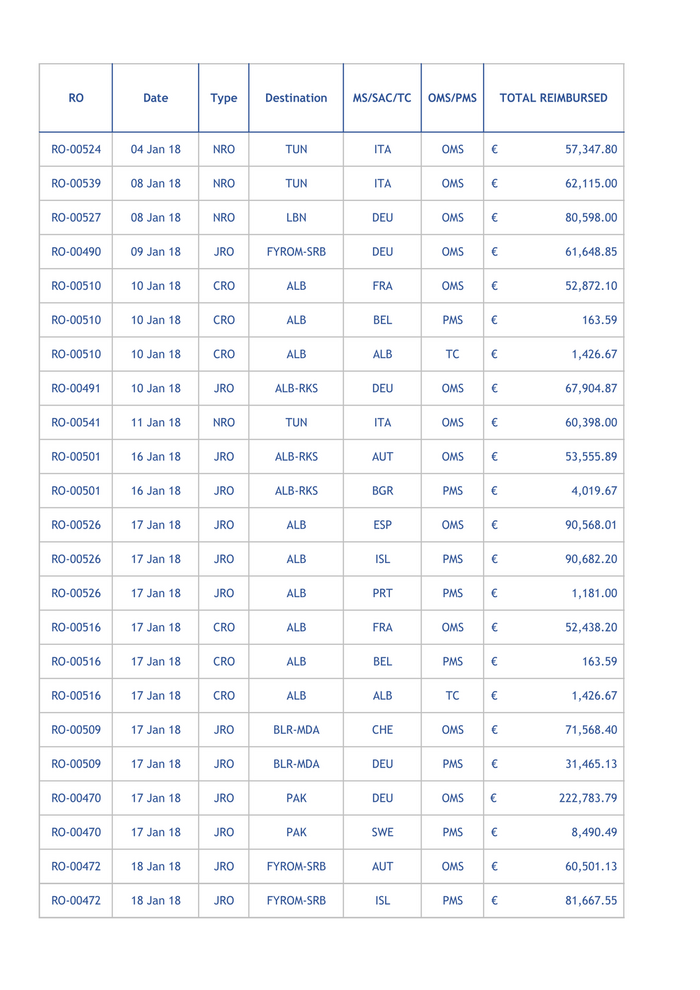700x990 pixels.
Task: Select the Date column header
Action: click(x=155, y=98)
